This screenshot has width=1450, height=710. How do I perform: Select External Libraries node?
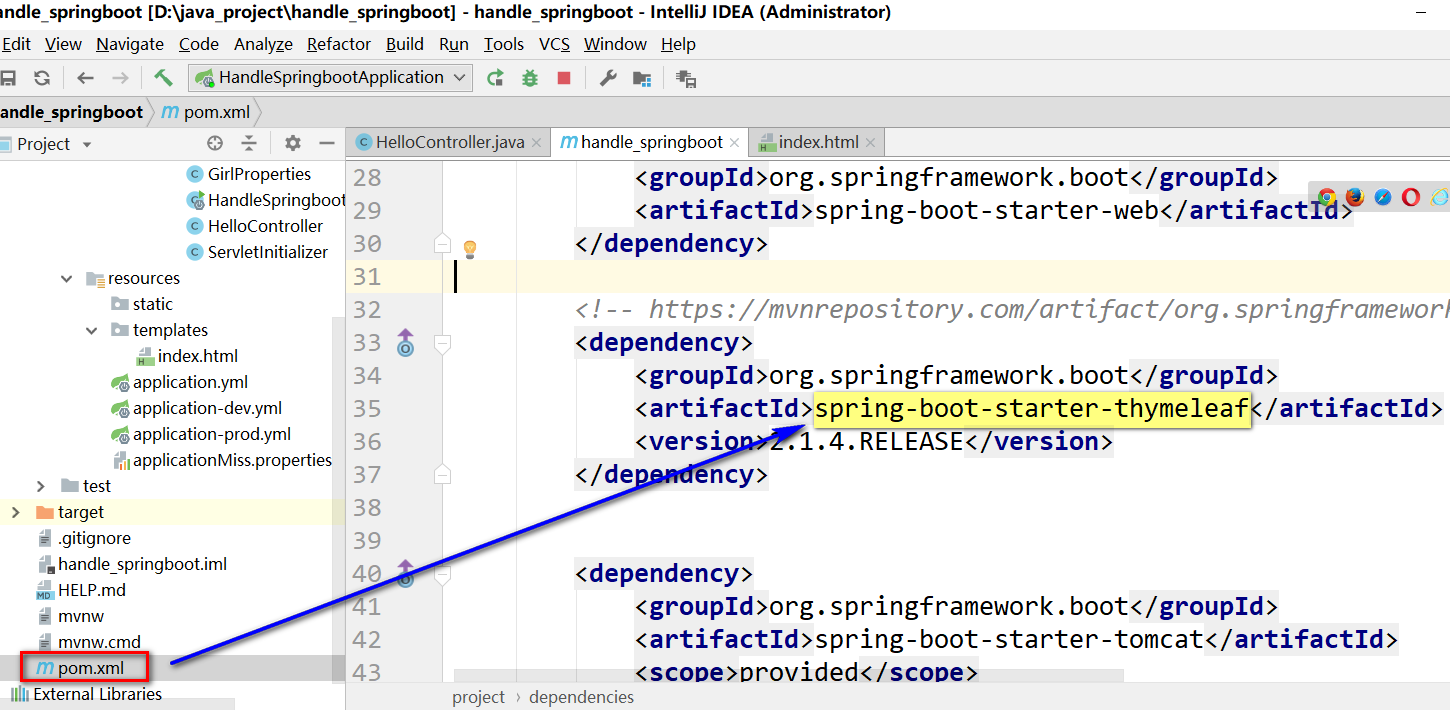[x=86, y=694]
